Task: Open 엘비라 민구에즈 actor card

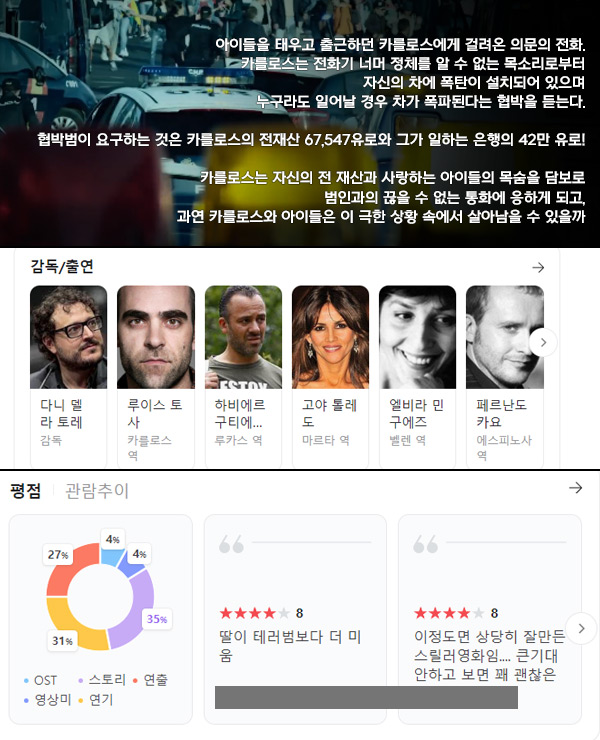Action: (x=417, y=376)
